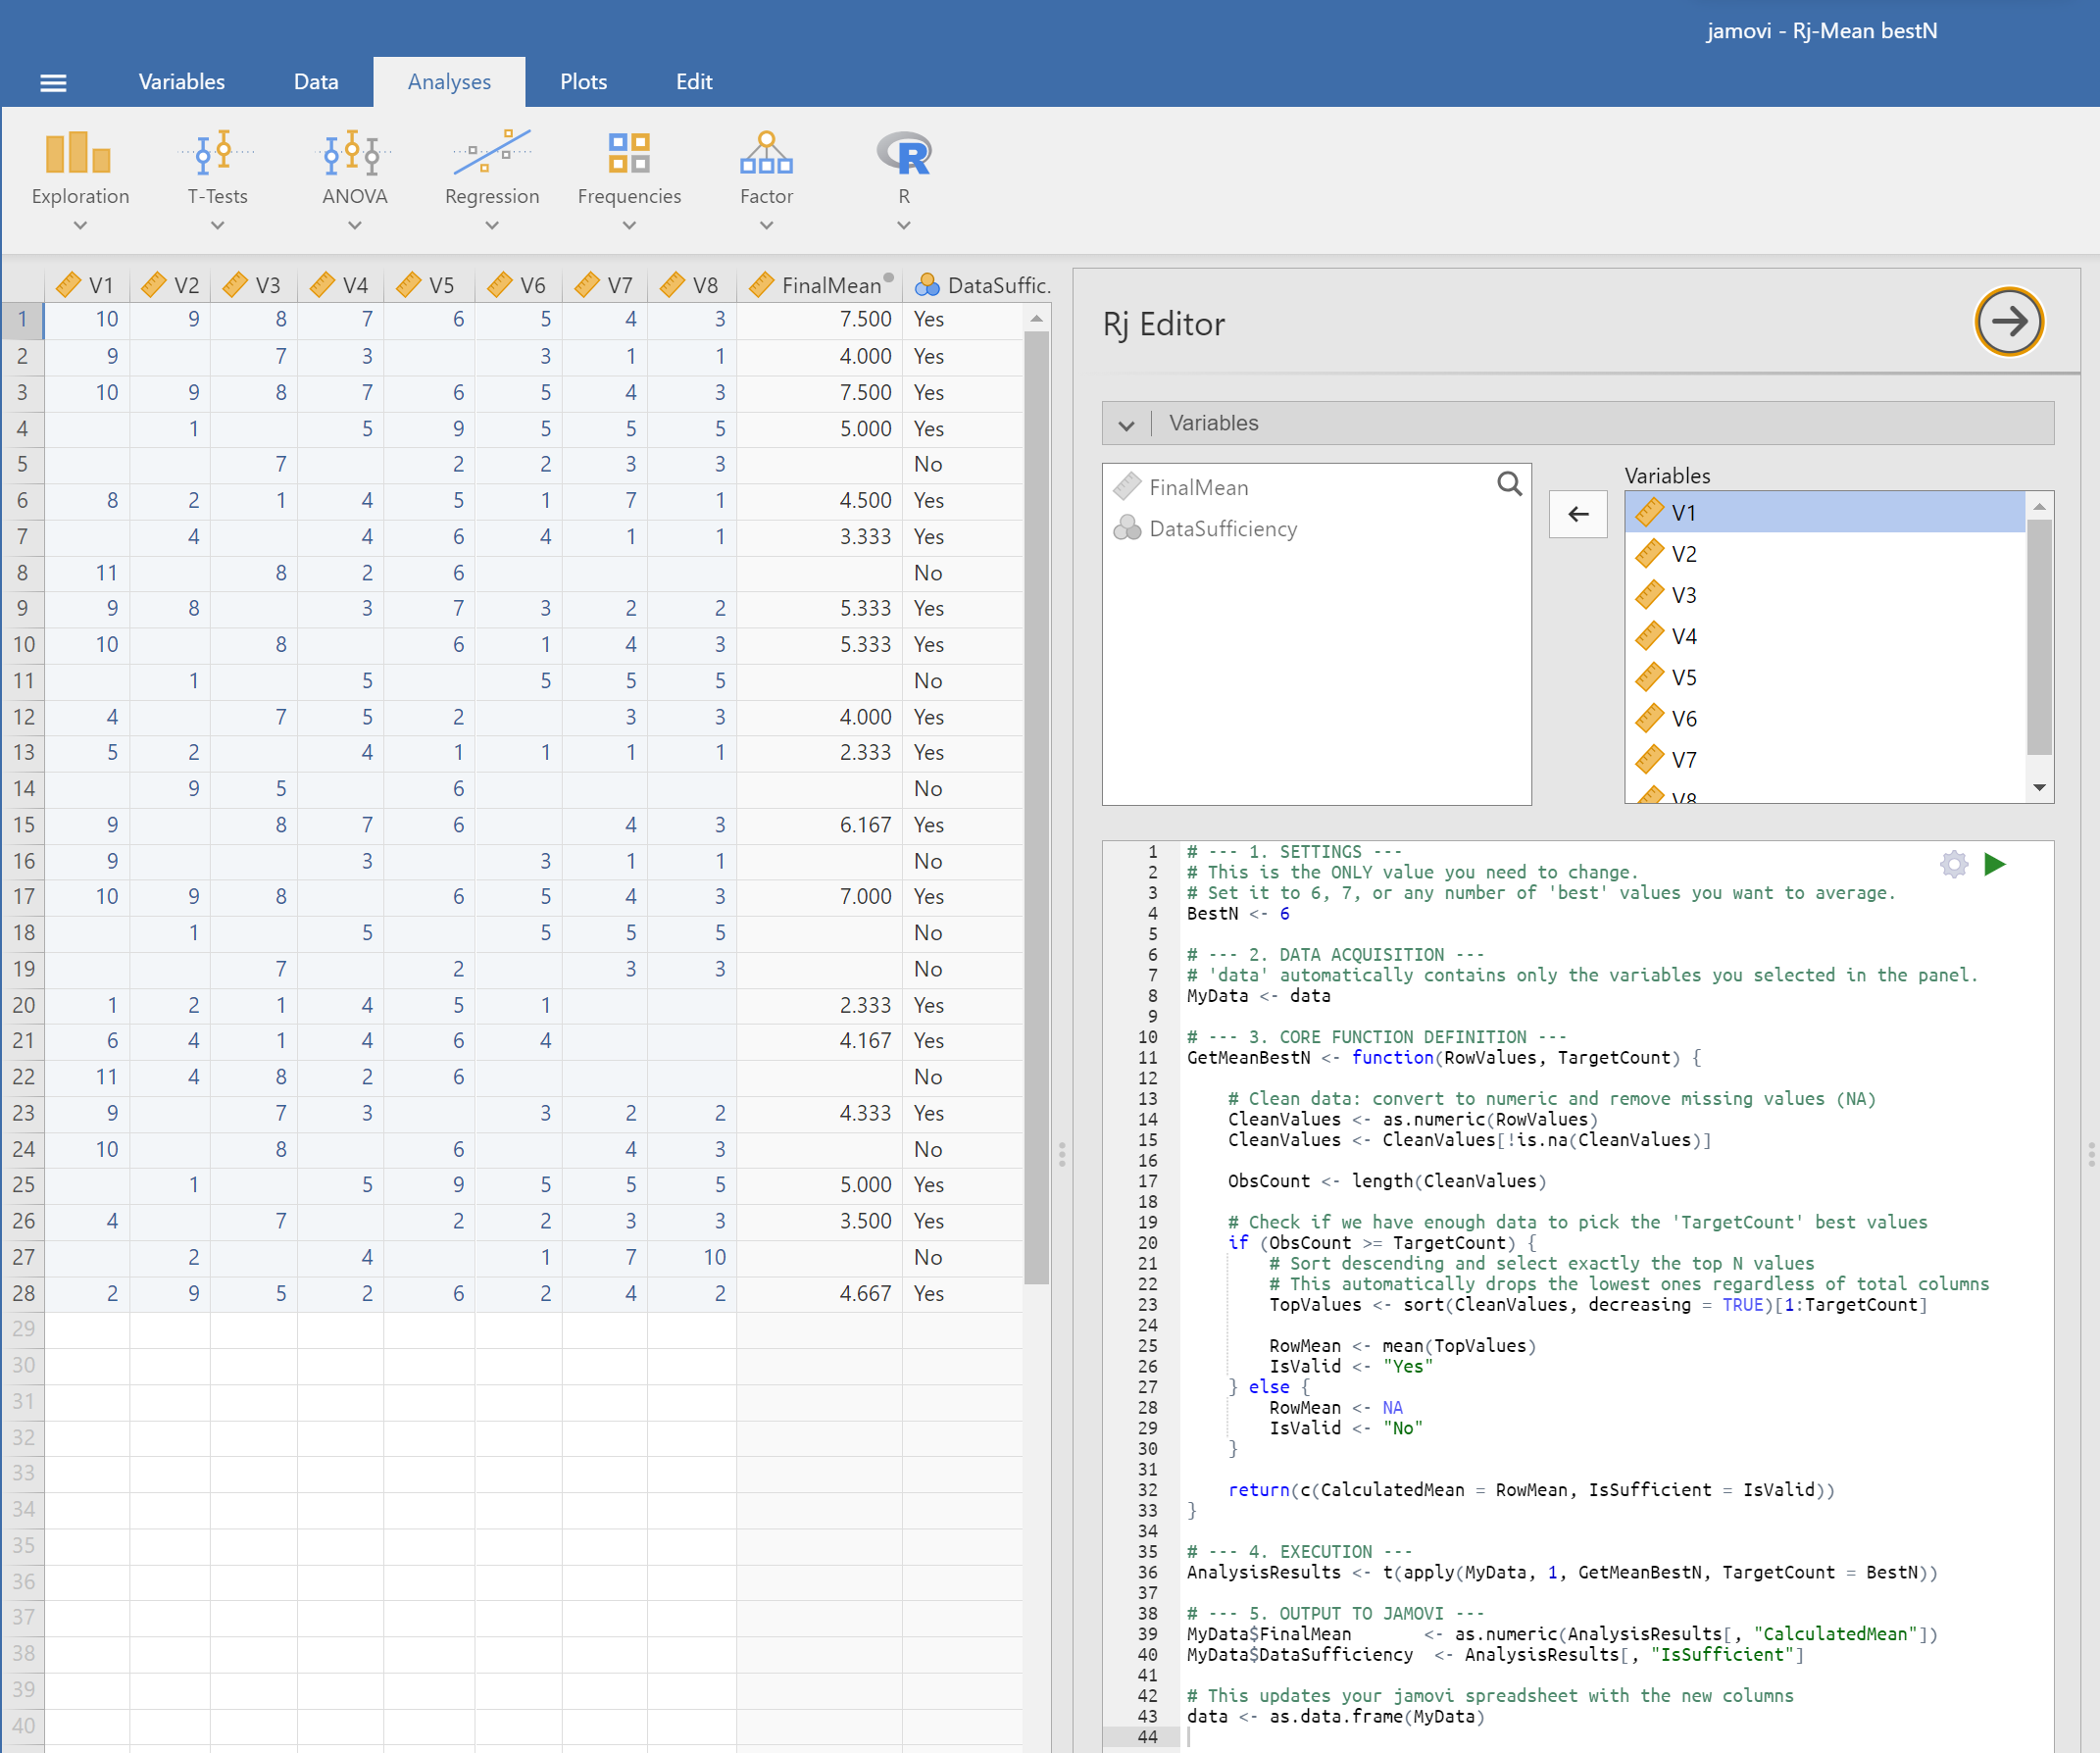
Task: Open the T-Tests analysis menu
Action: [x=217, y=178]
